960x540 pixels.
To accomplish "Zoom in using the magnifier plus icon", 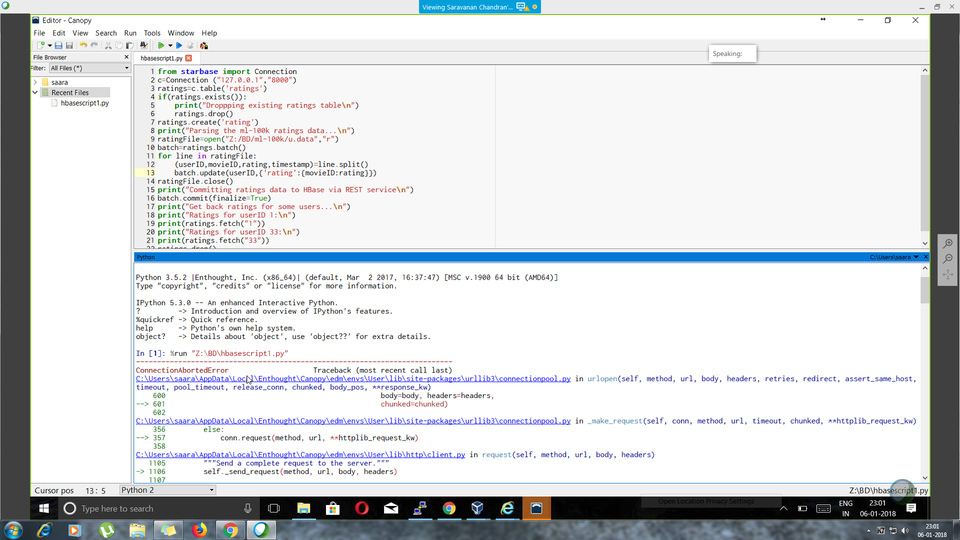I will [x=948, y=244].
